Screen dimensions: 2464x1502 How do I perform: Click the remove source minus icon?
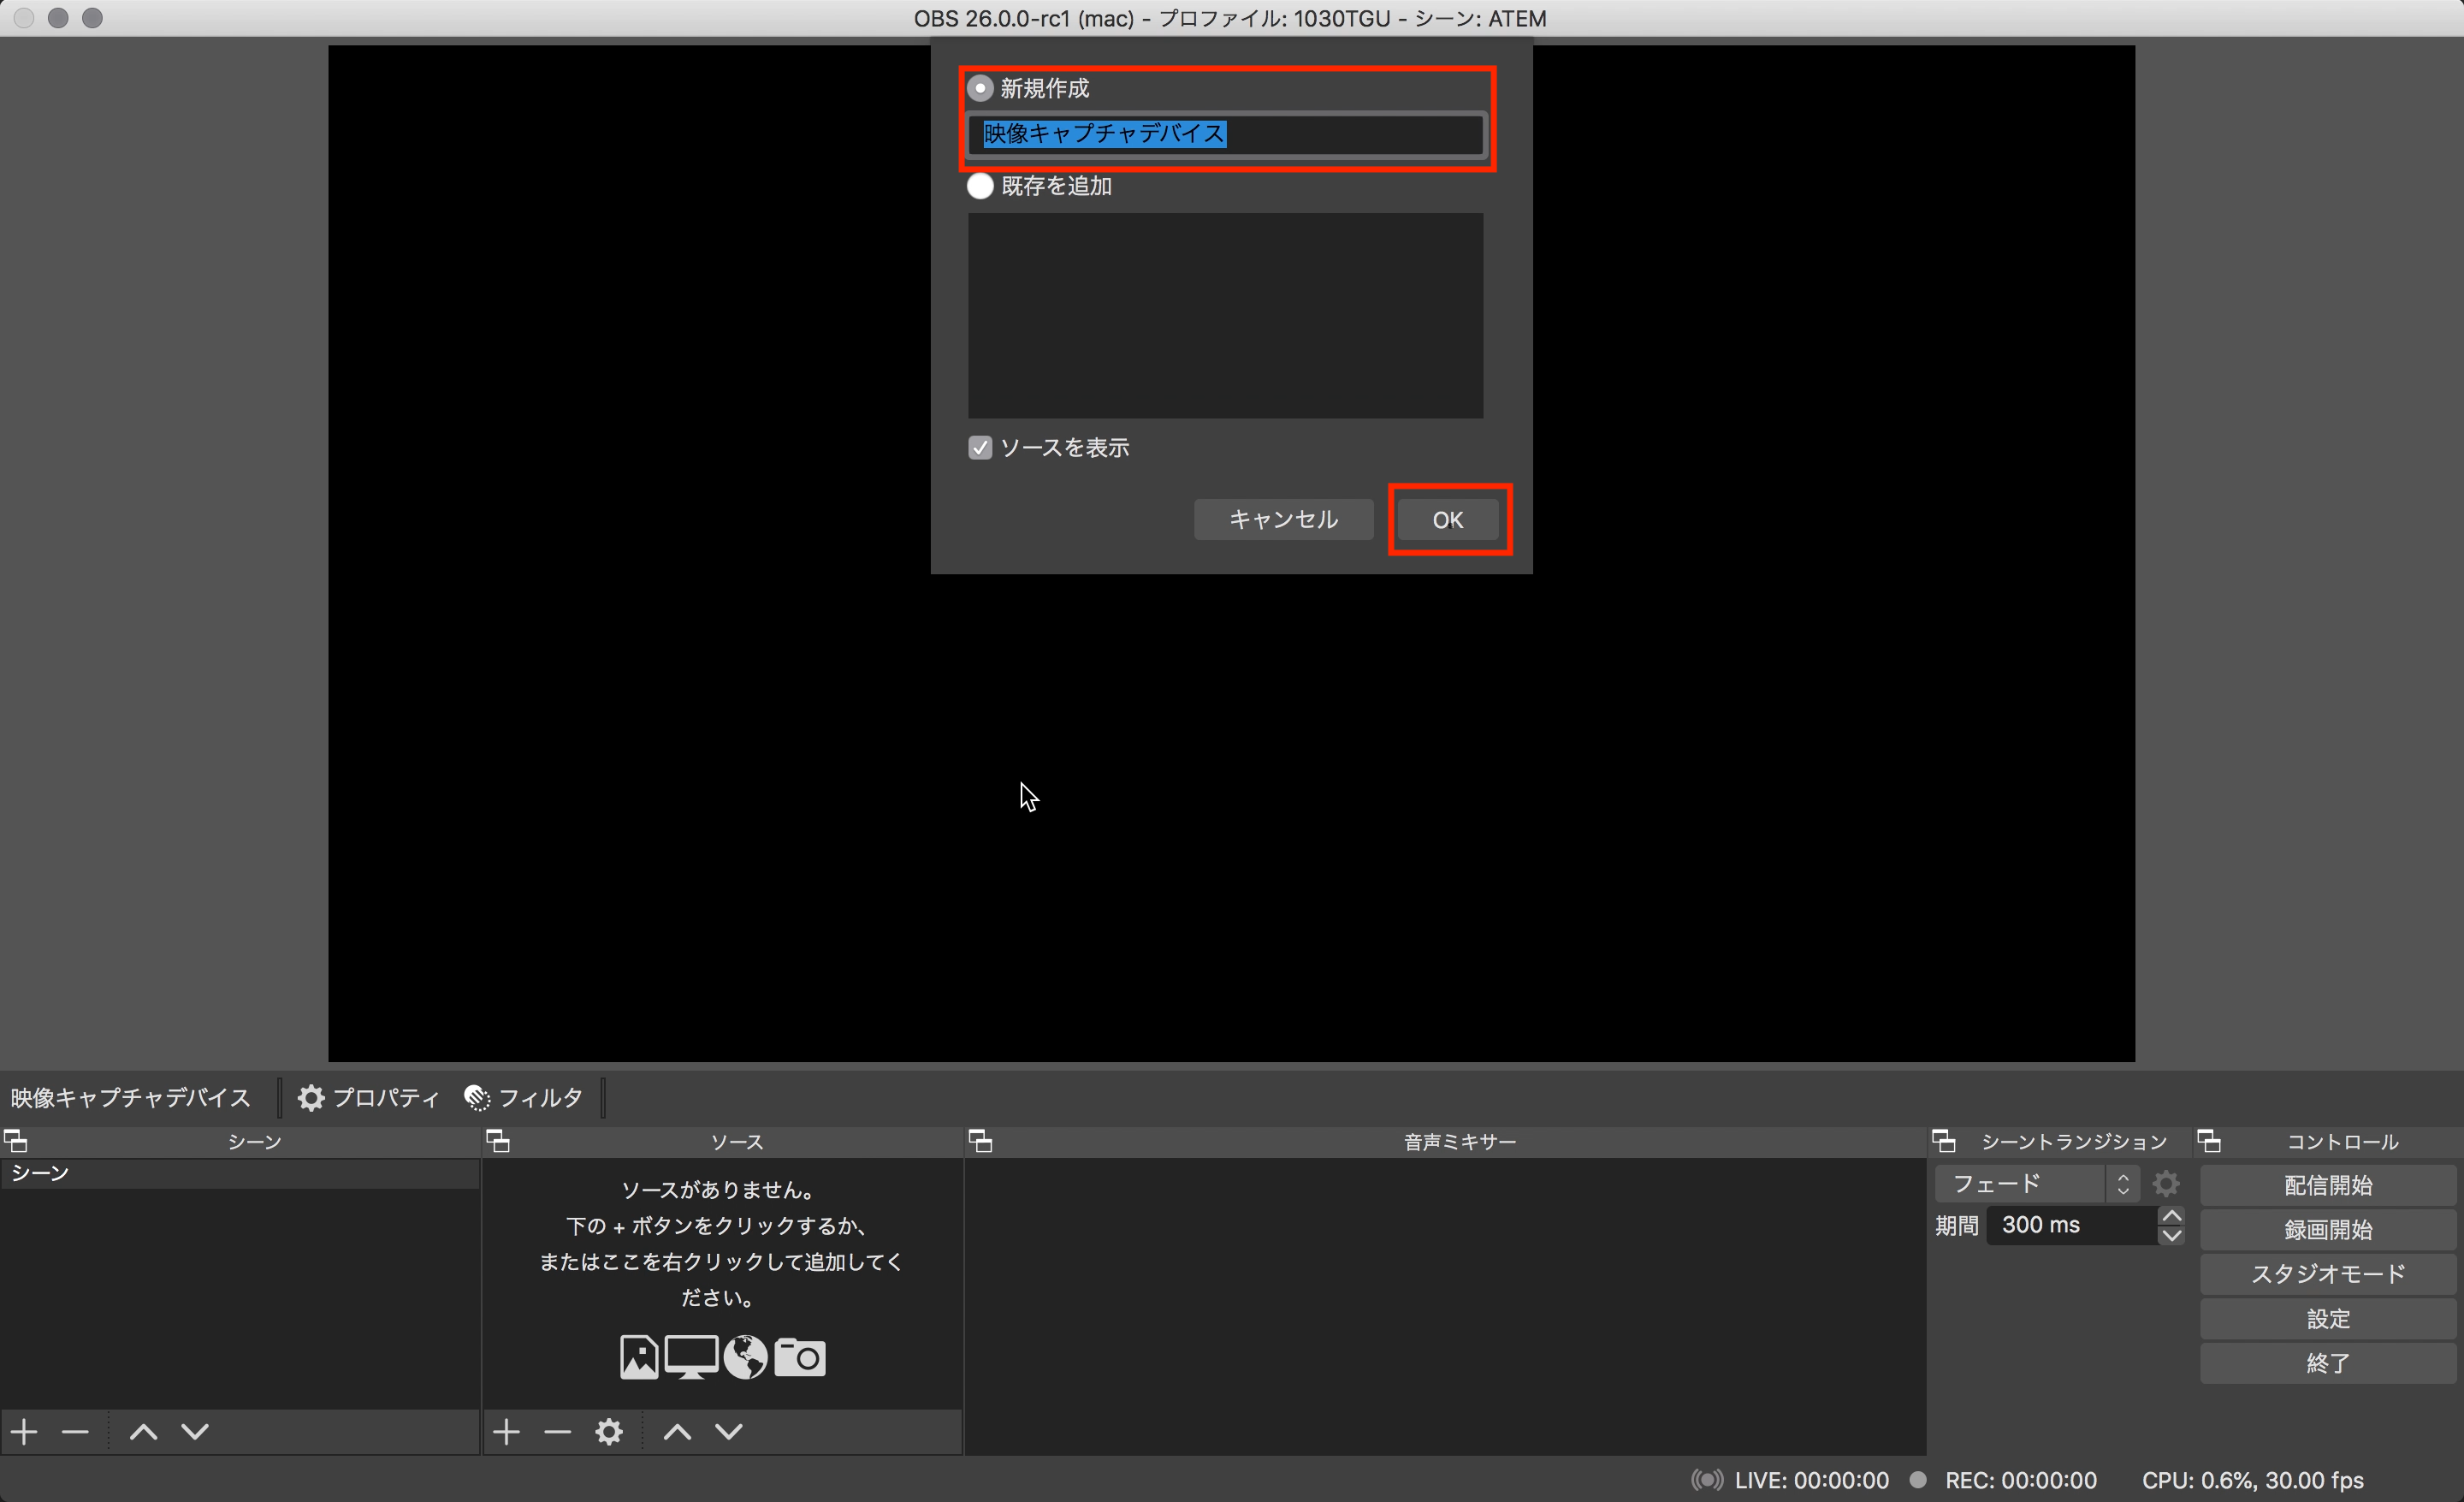coord(557,1431)
